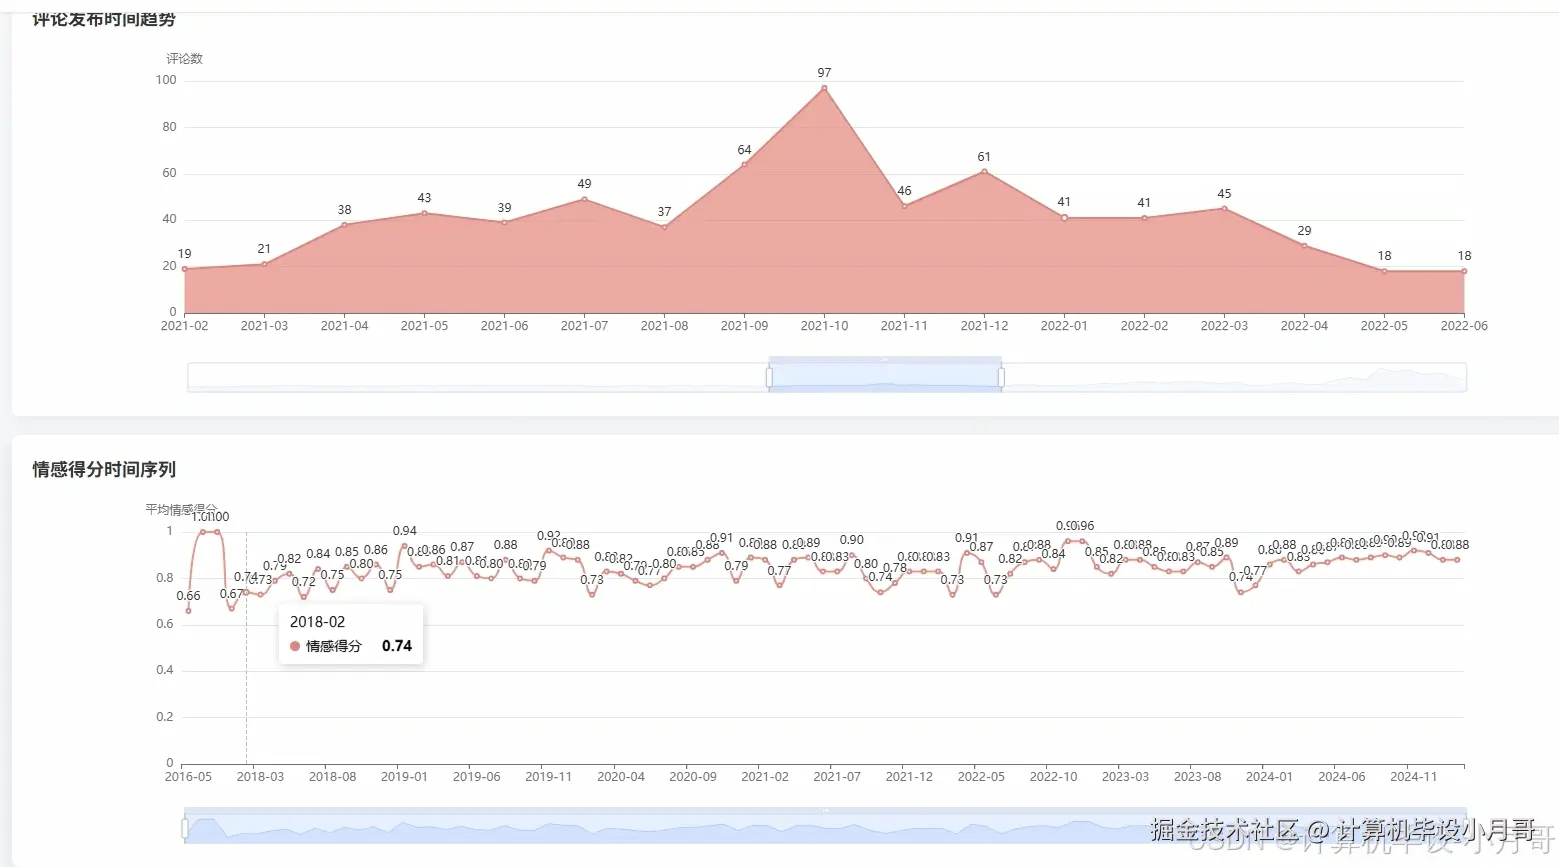Viewport: 1559px width, 867px height.
Task: Click the 2021-12 data point labeled 61
Action: 984,171
